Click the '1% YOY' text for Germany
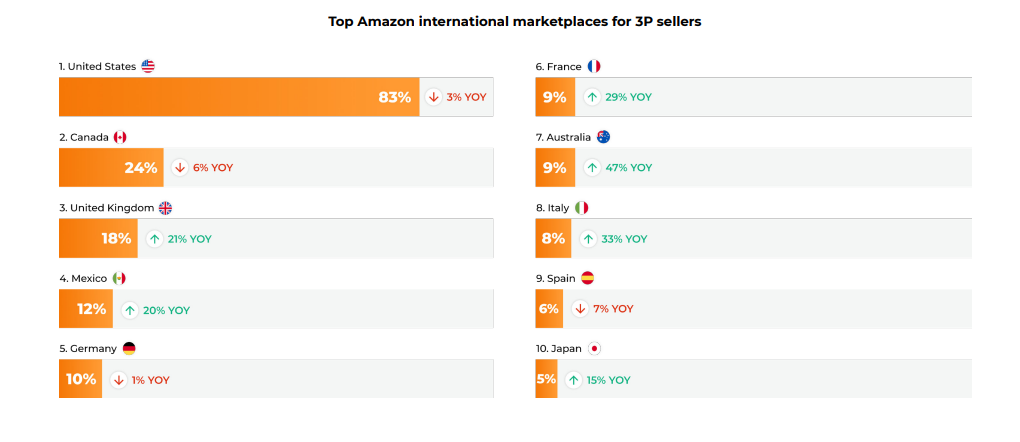Viewport: 1020px width, 442px height. pyautogui.click(x=150, y=380)
